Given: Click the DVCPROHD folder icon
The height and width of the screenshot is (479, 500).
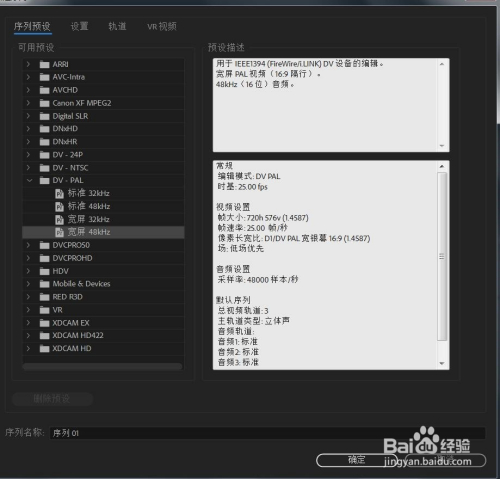Looking at the screenshot, I should pyautogui.click(x=44, y=258).
